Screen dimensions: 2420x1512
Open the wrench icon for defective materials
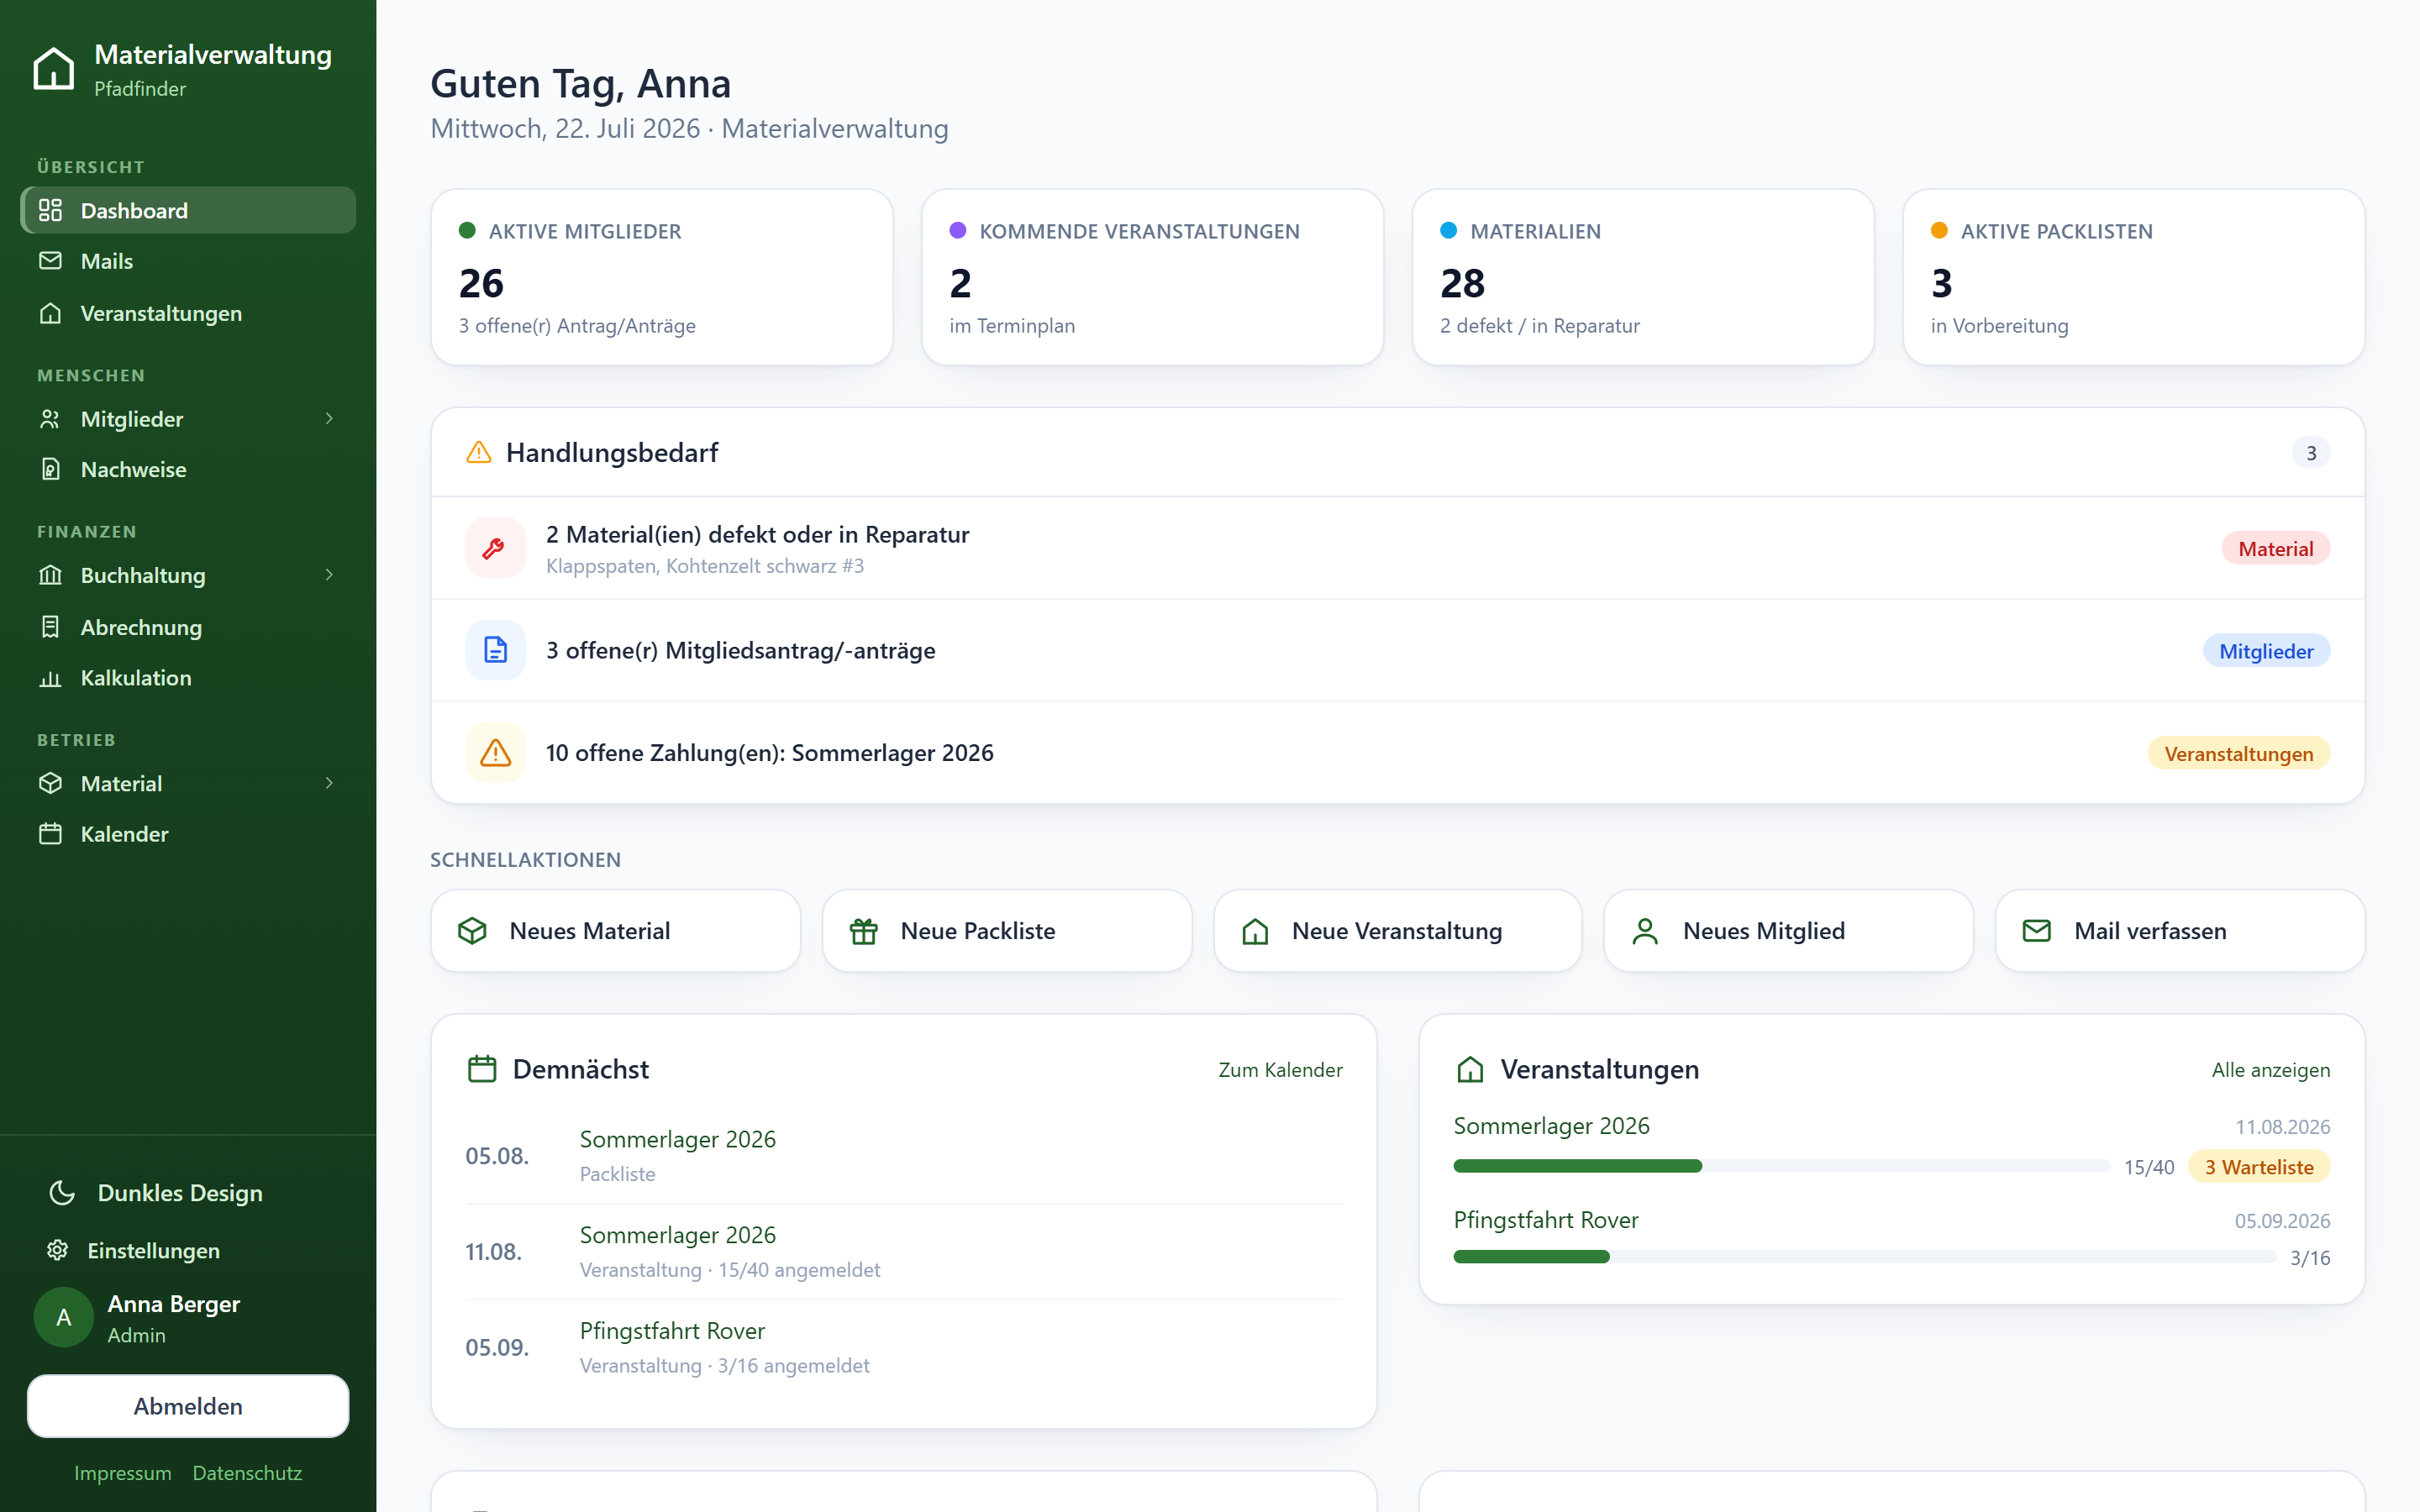click(495, 548)
